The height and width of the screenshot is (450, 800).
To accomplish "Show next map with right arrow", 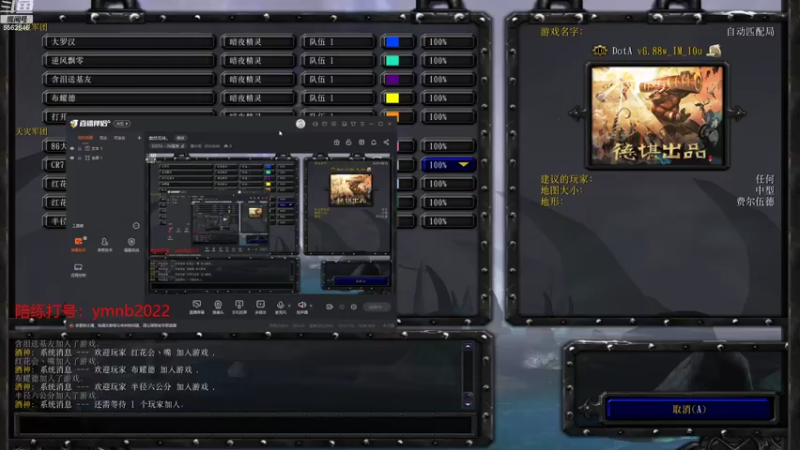I will (x=738, y=113).
